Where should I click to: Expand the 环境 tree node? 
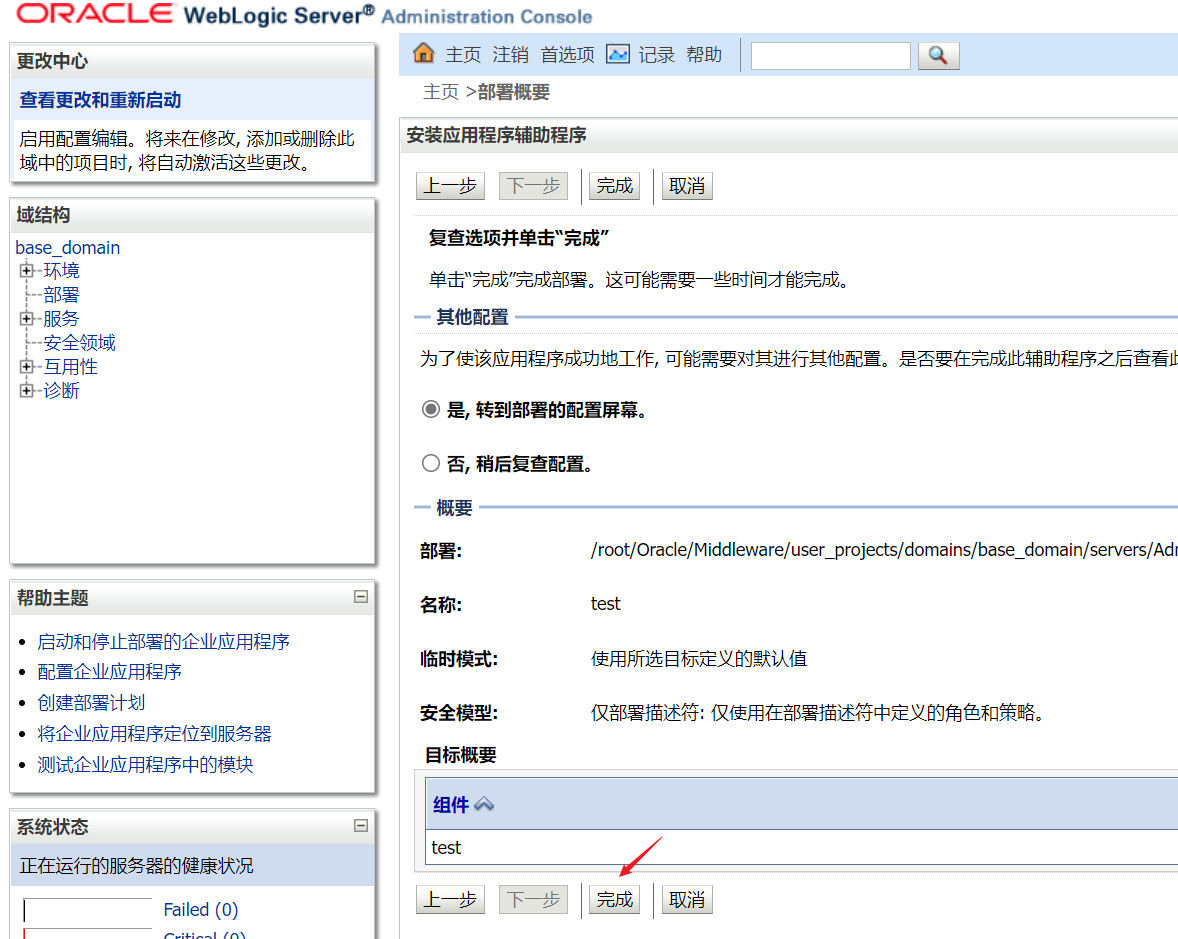26,270
